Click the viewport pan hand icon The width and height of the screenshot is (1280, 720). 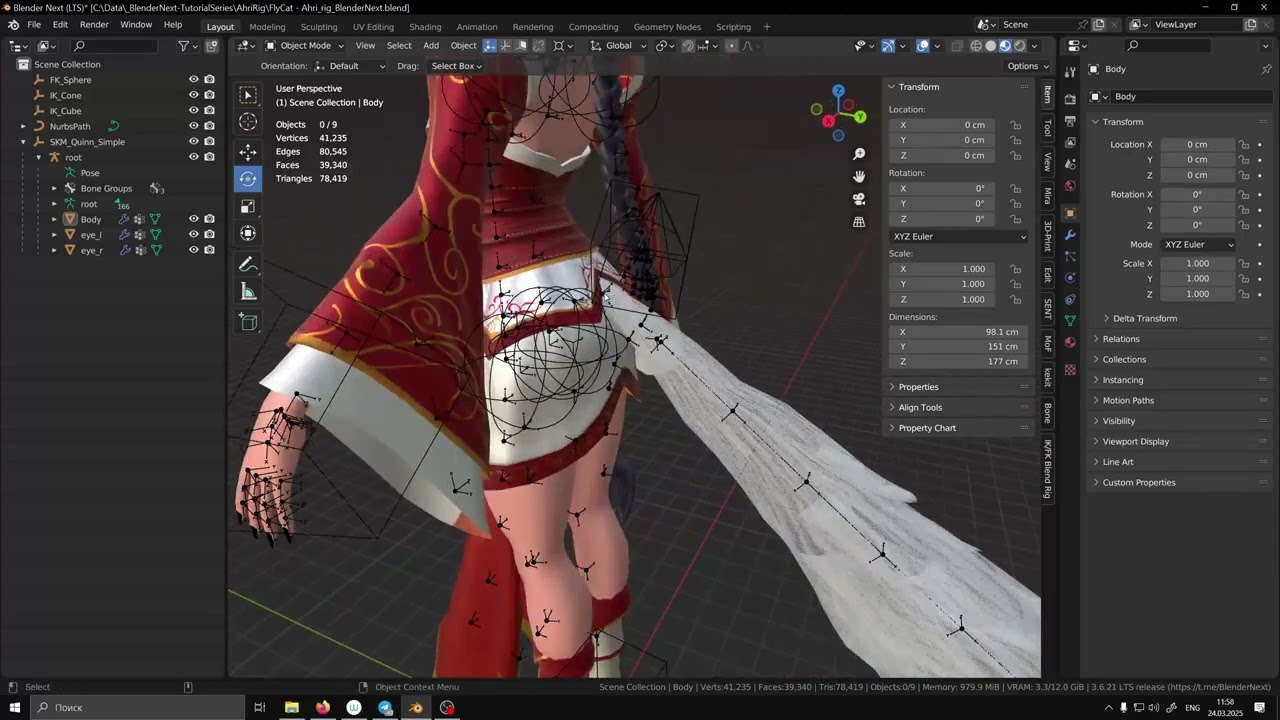coord(859,176)
